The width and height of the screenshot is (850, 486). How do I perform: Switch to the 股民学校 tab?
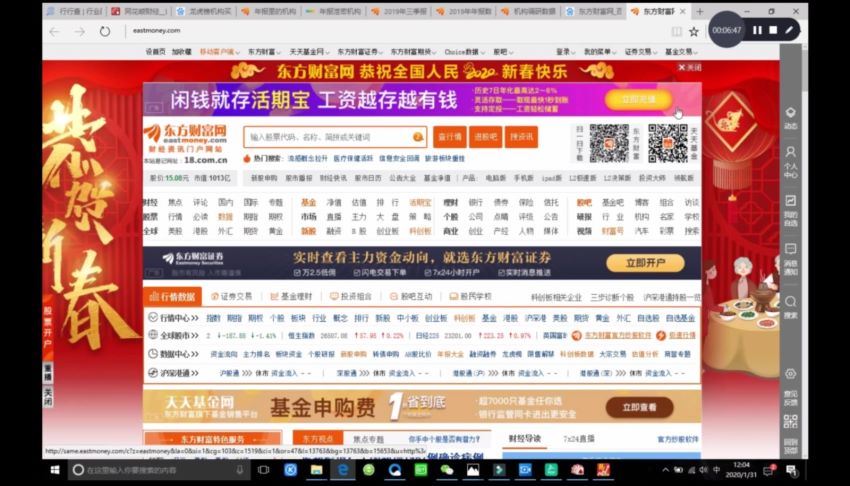click(x=471, y=296)
